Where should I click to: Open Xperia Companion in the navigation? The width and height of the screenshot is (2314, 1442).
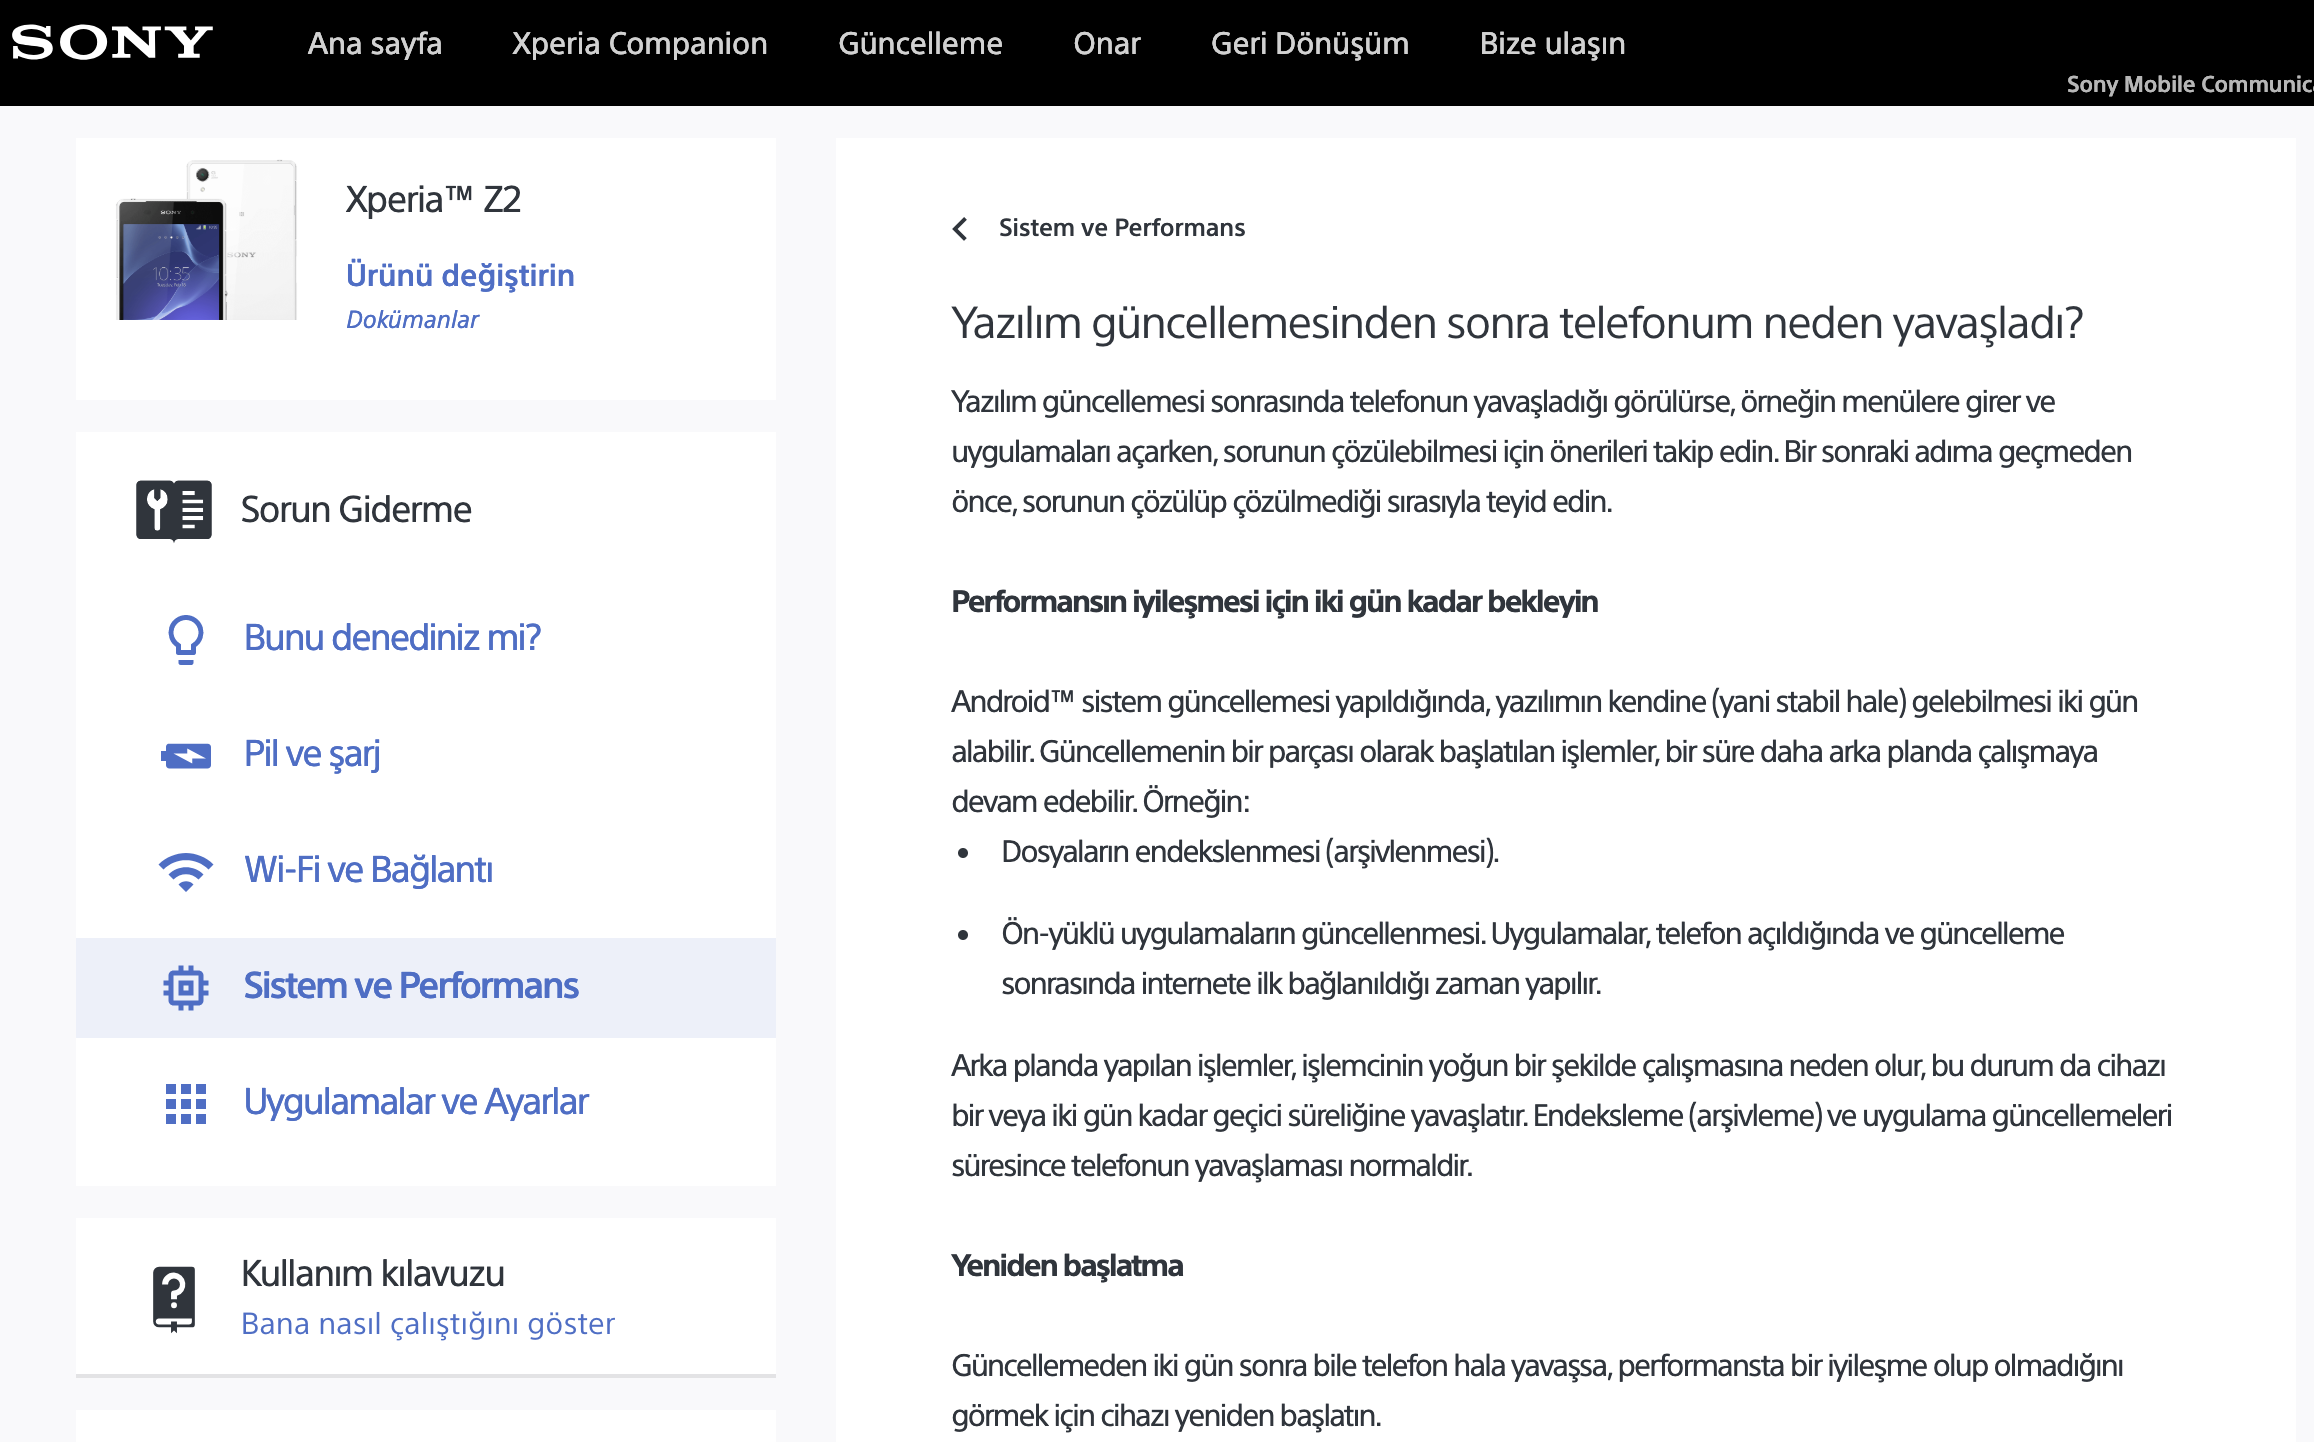[639, 44]
